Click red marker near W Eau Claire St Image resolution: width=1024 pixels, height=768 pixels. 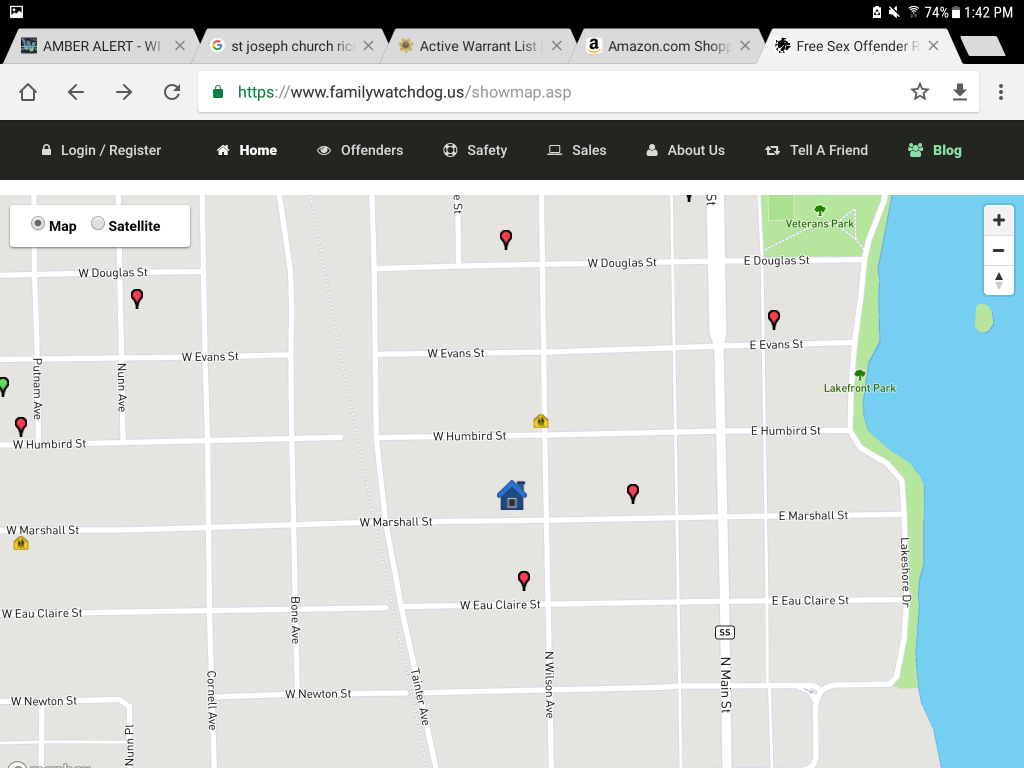524,580
